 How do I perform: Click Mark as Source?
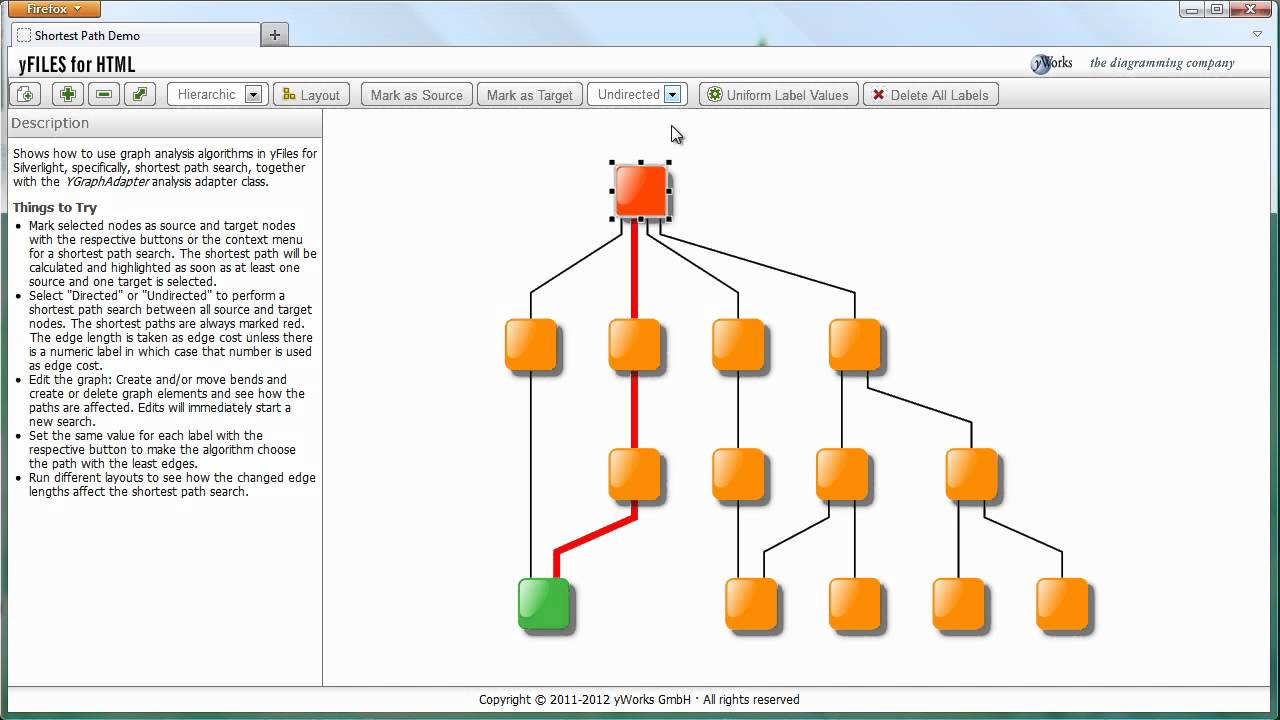(x=416, y=94)
